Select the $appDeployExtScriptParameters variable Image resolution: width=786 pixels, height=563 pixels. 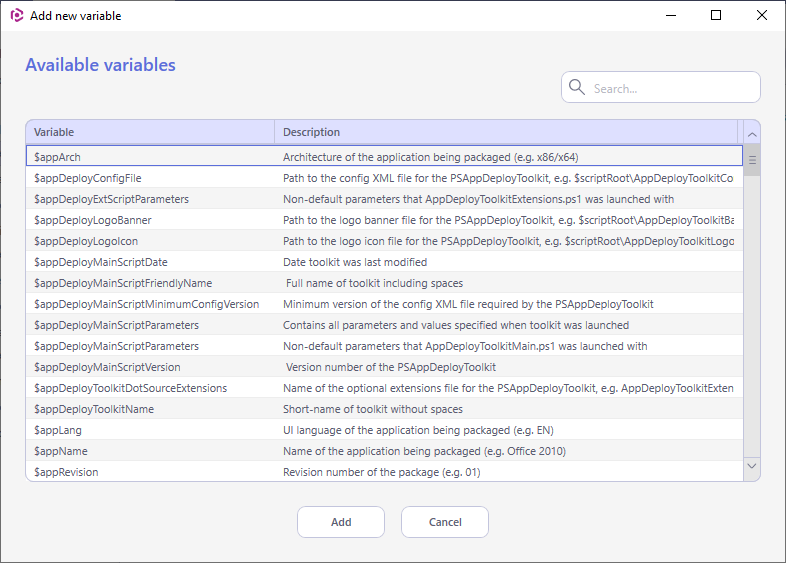pos(111,200)
